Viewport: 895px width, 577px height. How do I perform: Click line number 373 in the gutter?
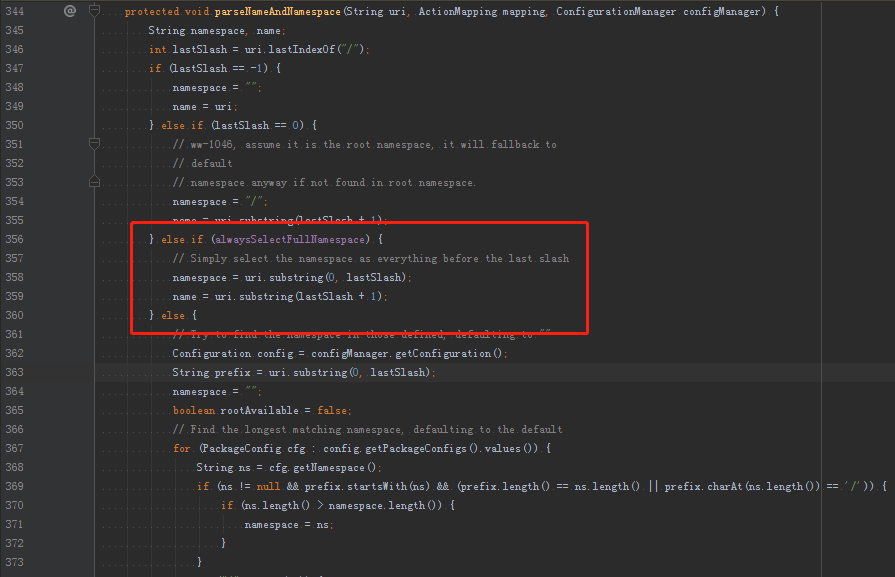coord(14,562)
